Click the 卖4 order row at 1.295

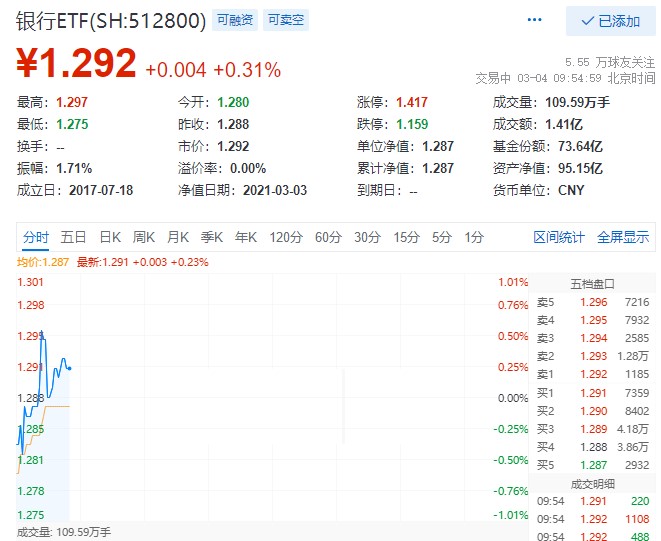[593, 320]
